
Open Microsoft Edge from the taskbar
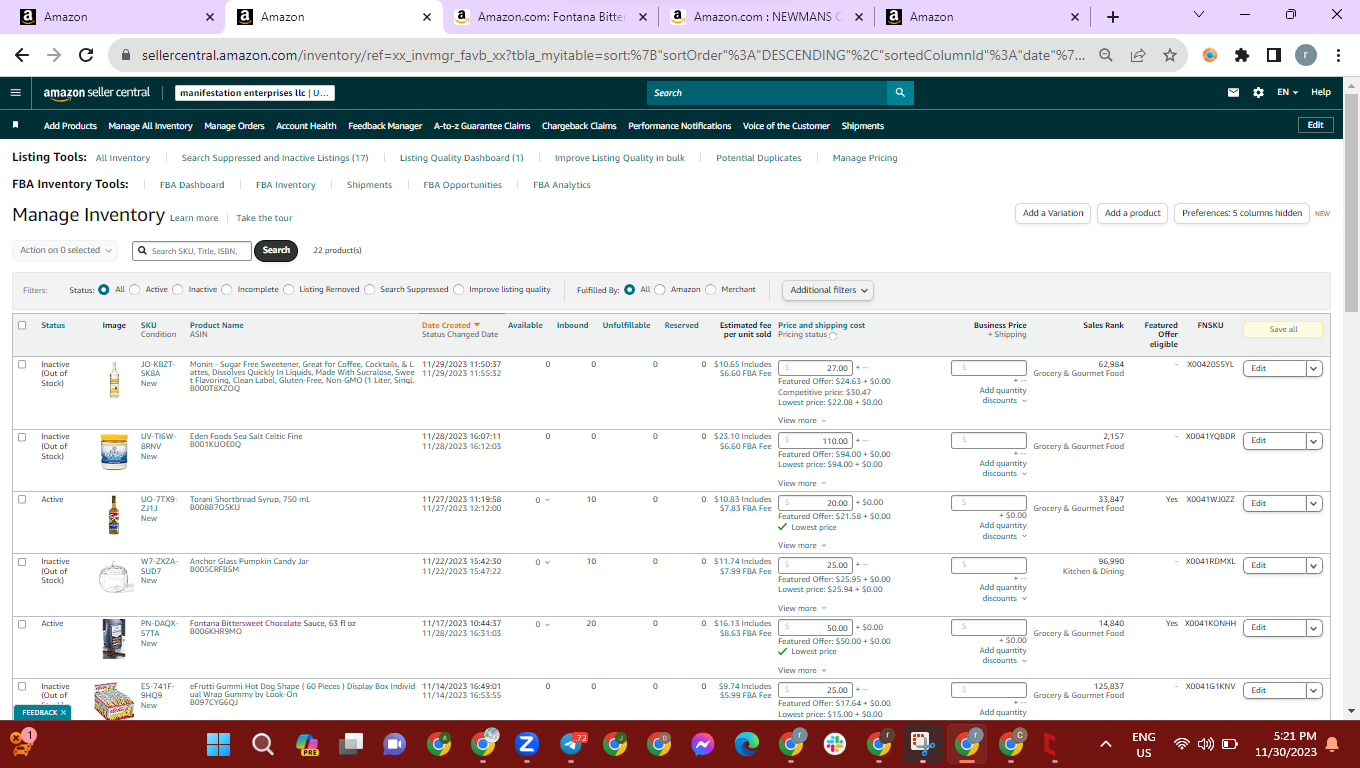(747, 744)
